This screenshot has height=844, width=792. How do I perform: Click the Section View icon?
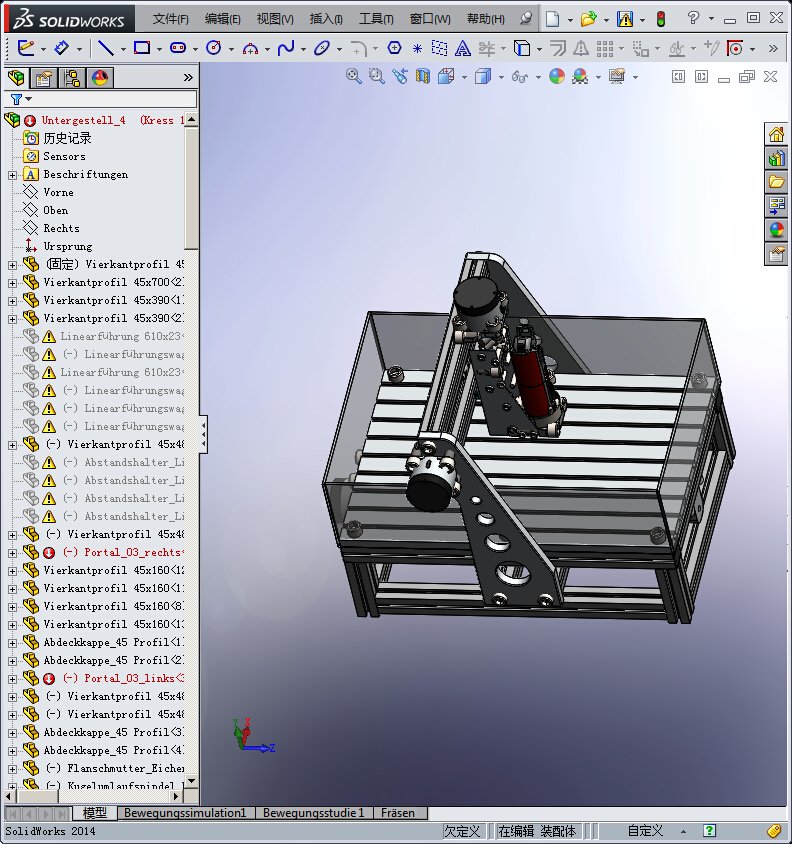click(423, 76)
